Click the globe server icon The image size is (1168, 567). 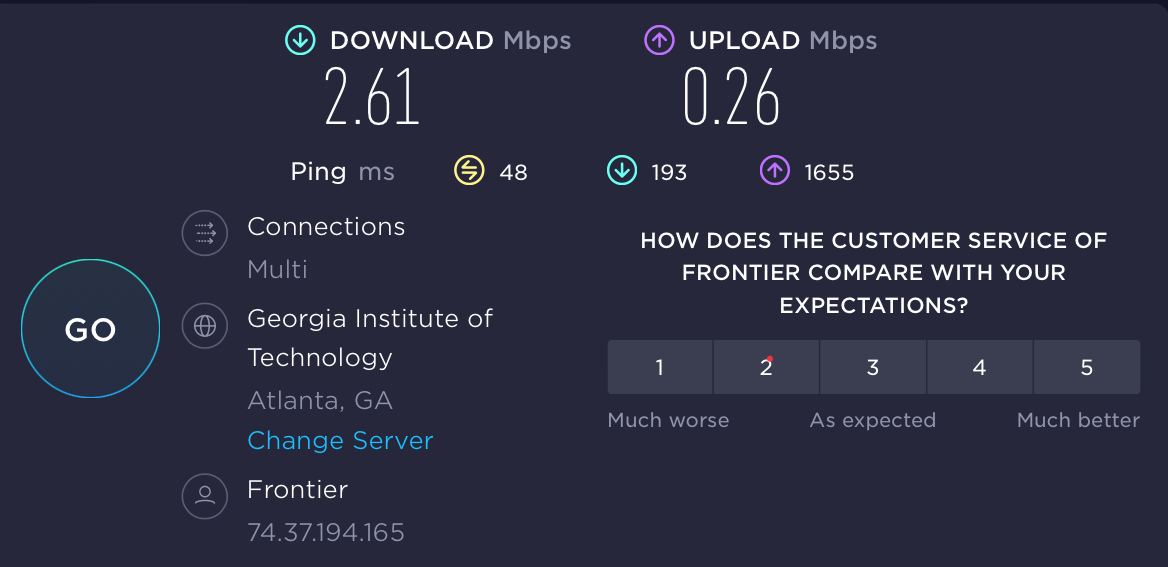tap(205, 326)
